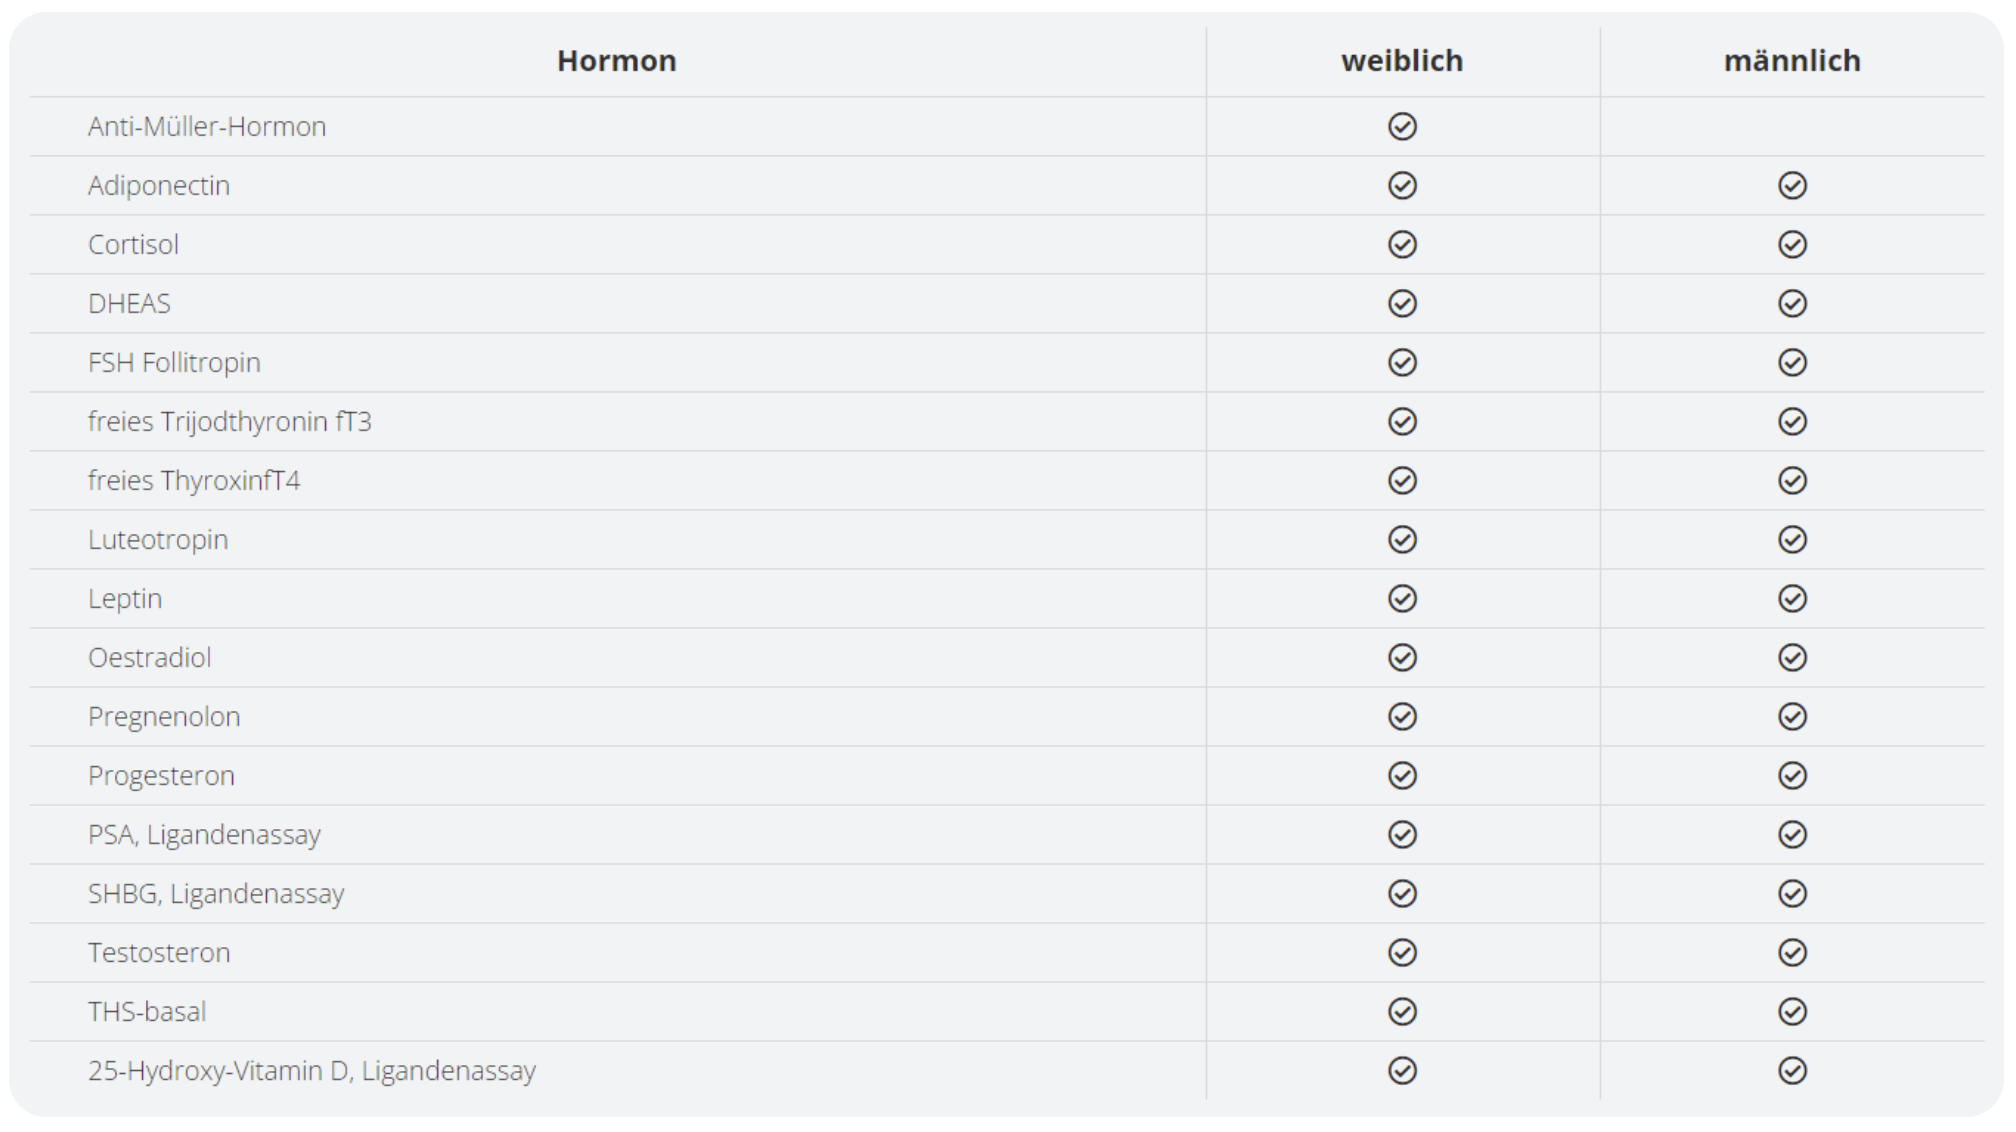Click the männlich checkmark for Testosteron

point(1792,953)
